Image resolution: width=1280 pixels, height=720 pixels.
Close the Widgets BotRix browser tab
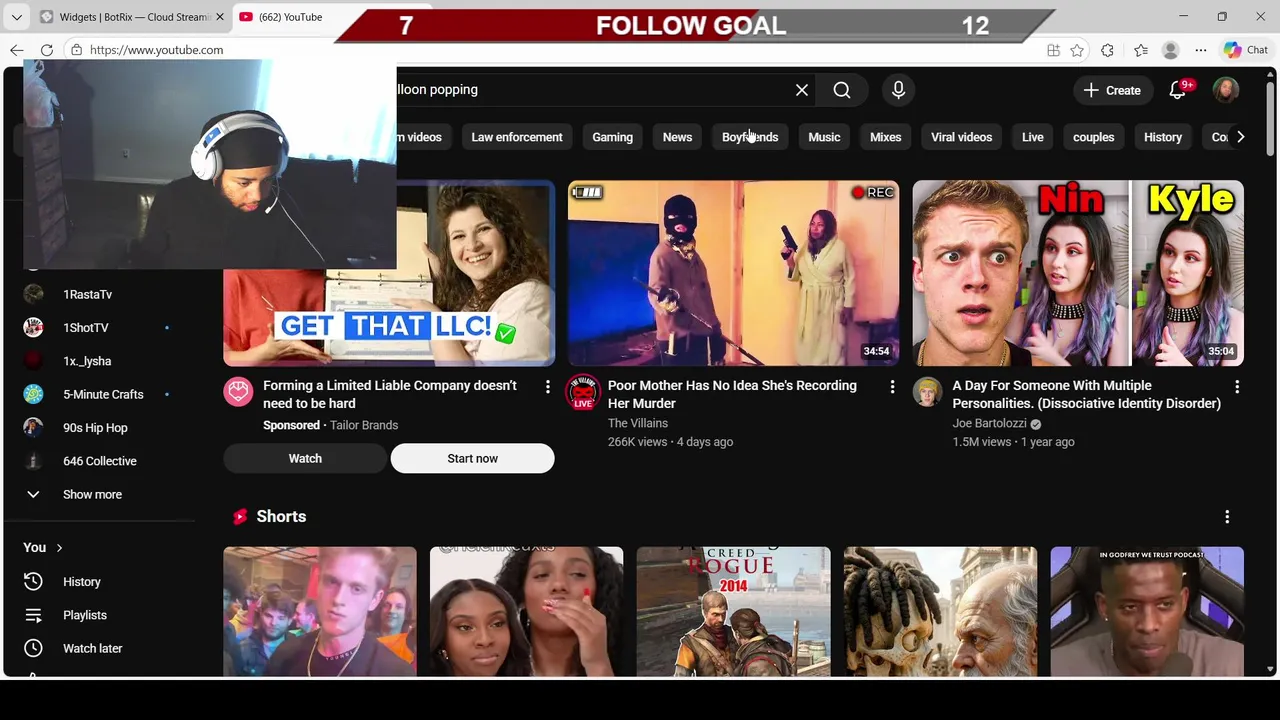pos(220,17)
